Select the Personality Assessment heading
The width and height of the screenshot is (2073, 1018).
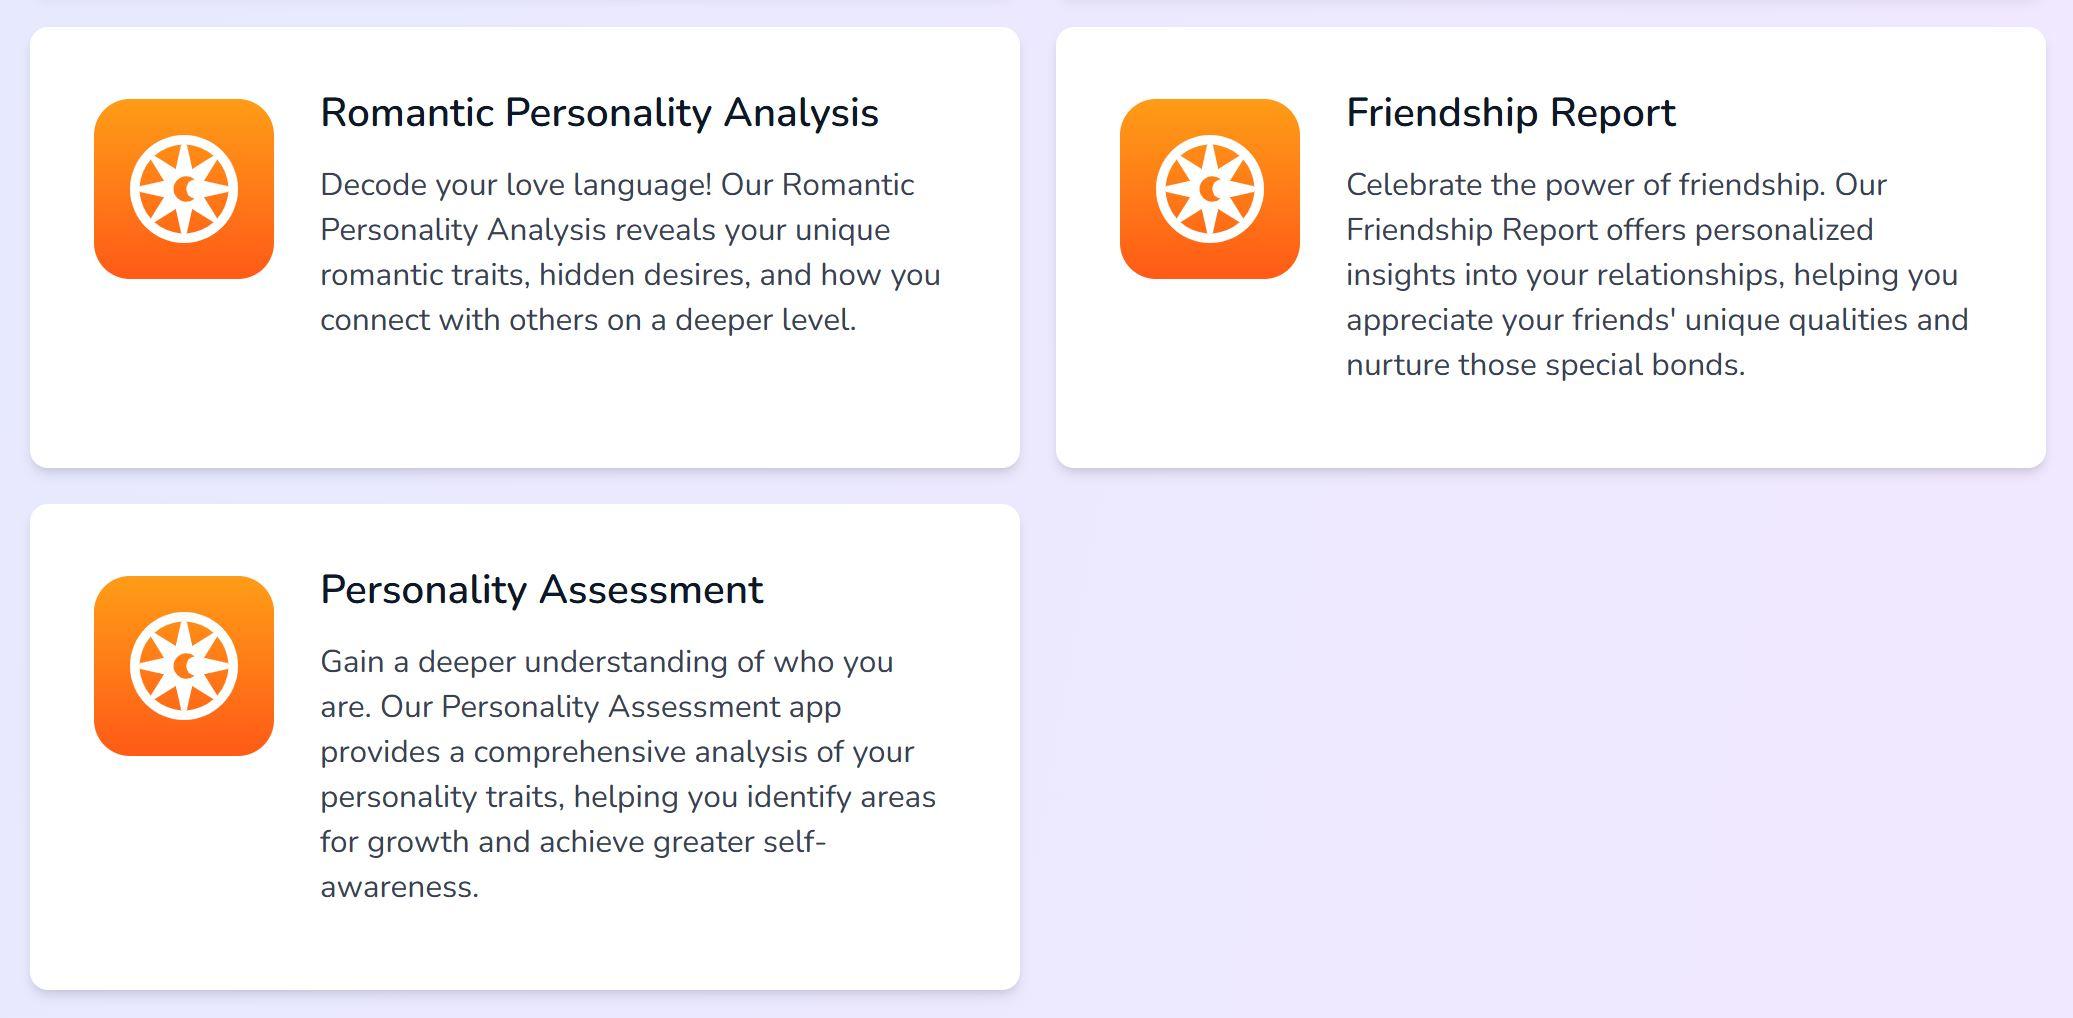coord(541,590)
